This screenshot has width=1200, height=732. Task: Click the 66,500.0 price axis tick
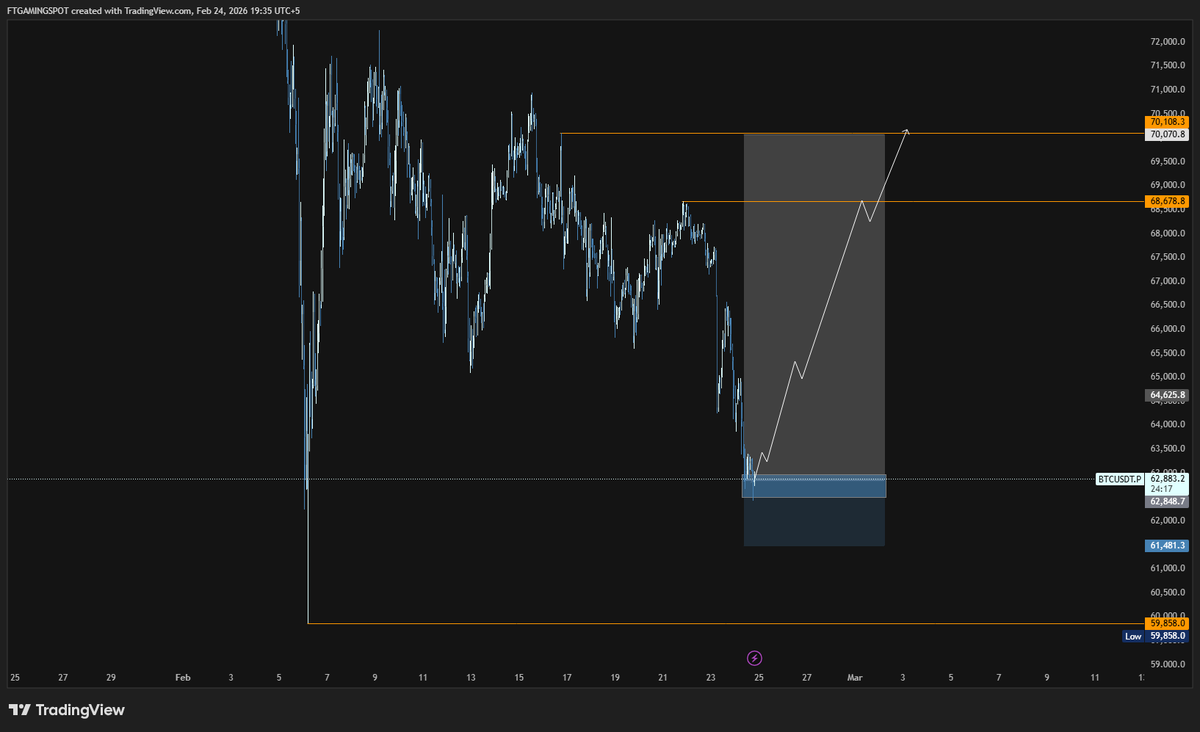(x=1168, y=305)
